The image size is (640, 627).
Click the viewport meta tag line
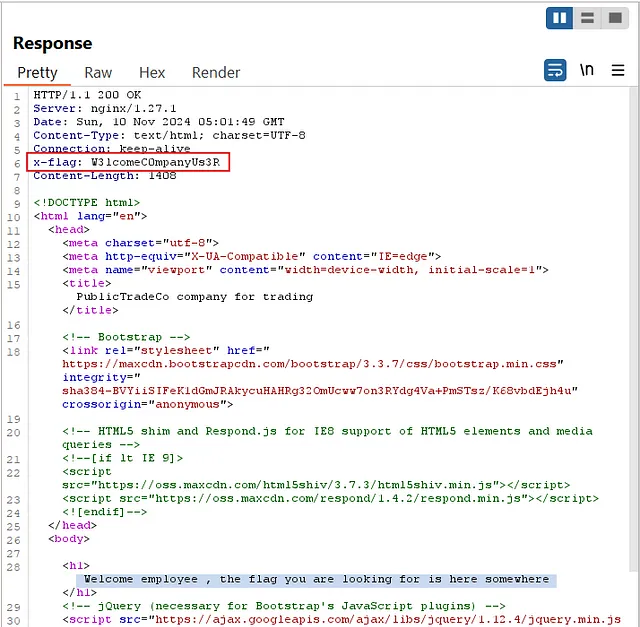(305, 270)
